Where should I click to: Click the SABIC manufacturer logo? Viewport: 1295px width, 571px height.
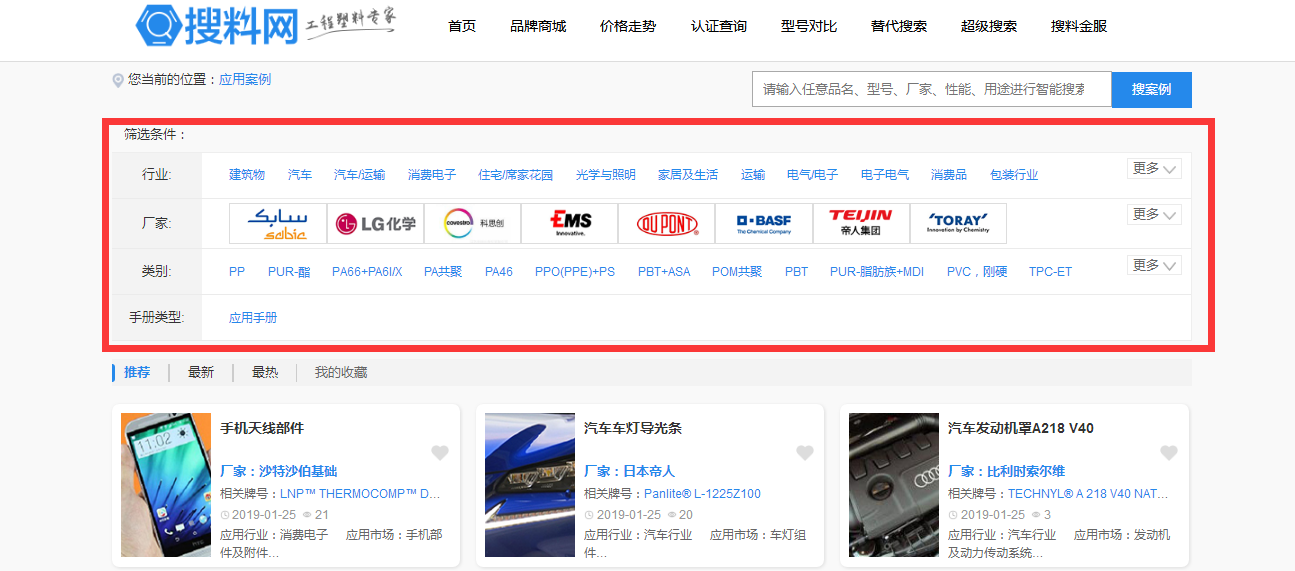pos(277,224)
